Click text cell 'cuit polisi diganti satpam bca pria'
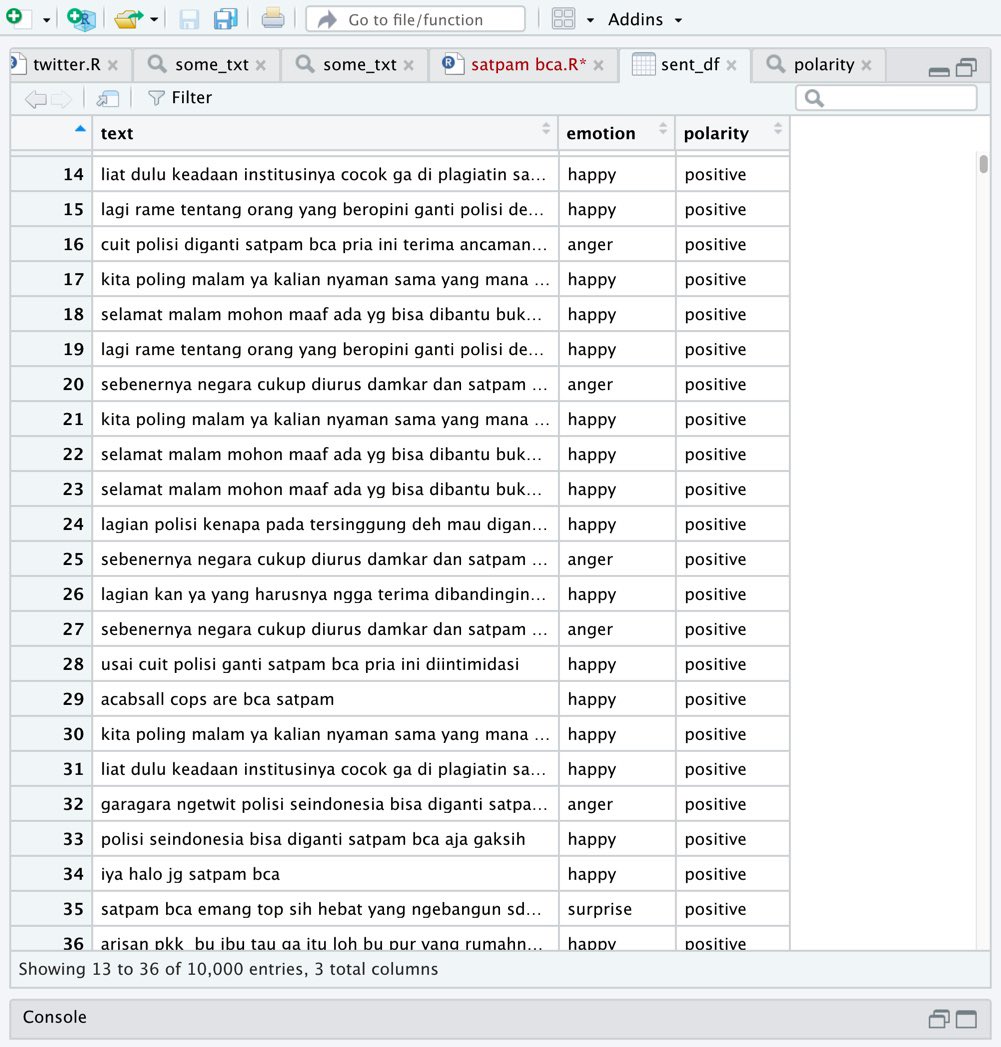 click(x=324, y=244)
